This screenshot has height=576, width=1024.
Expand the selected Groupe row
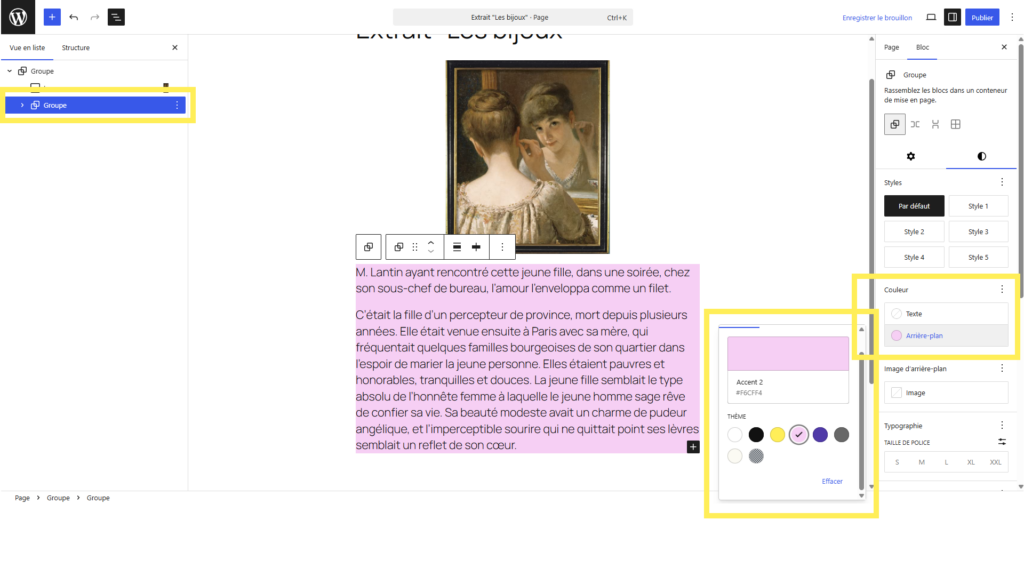click(22, 105)
